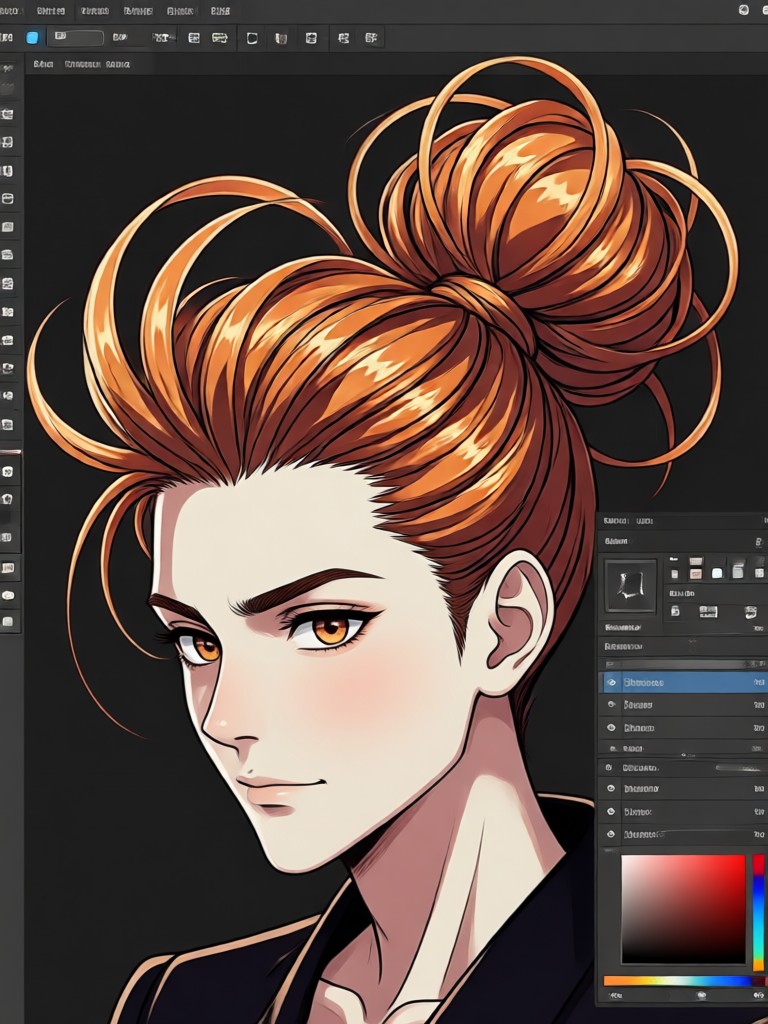Image resolution: width=768 pixels, height=1024 pixels.
Task: Select the oval-shaped tool near the left toolbar's bottom
Action: [8, 595]
